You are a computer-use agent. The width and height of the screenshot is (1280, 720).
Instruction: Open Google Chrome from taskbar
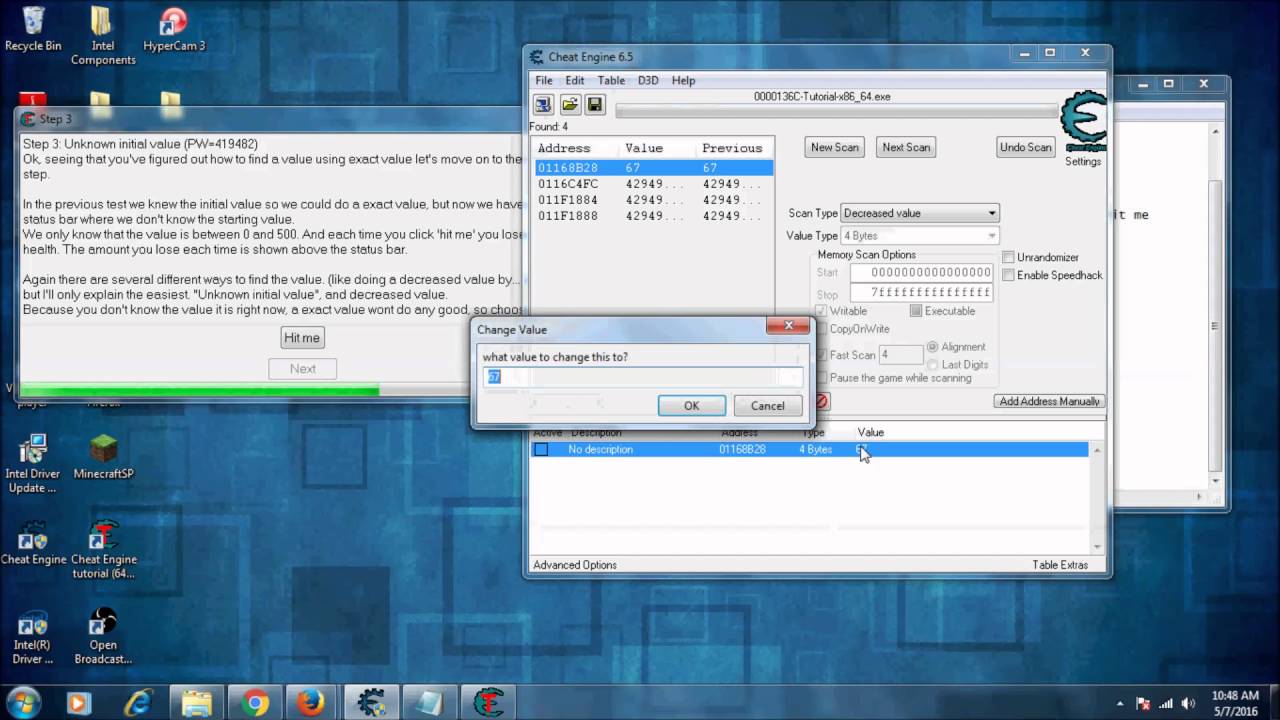(254, 703)
